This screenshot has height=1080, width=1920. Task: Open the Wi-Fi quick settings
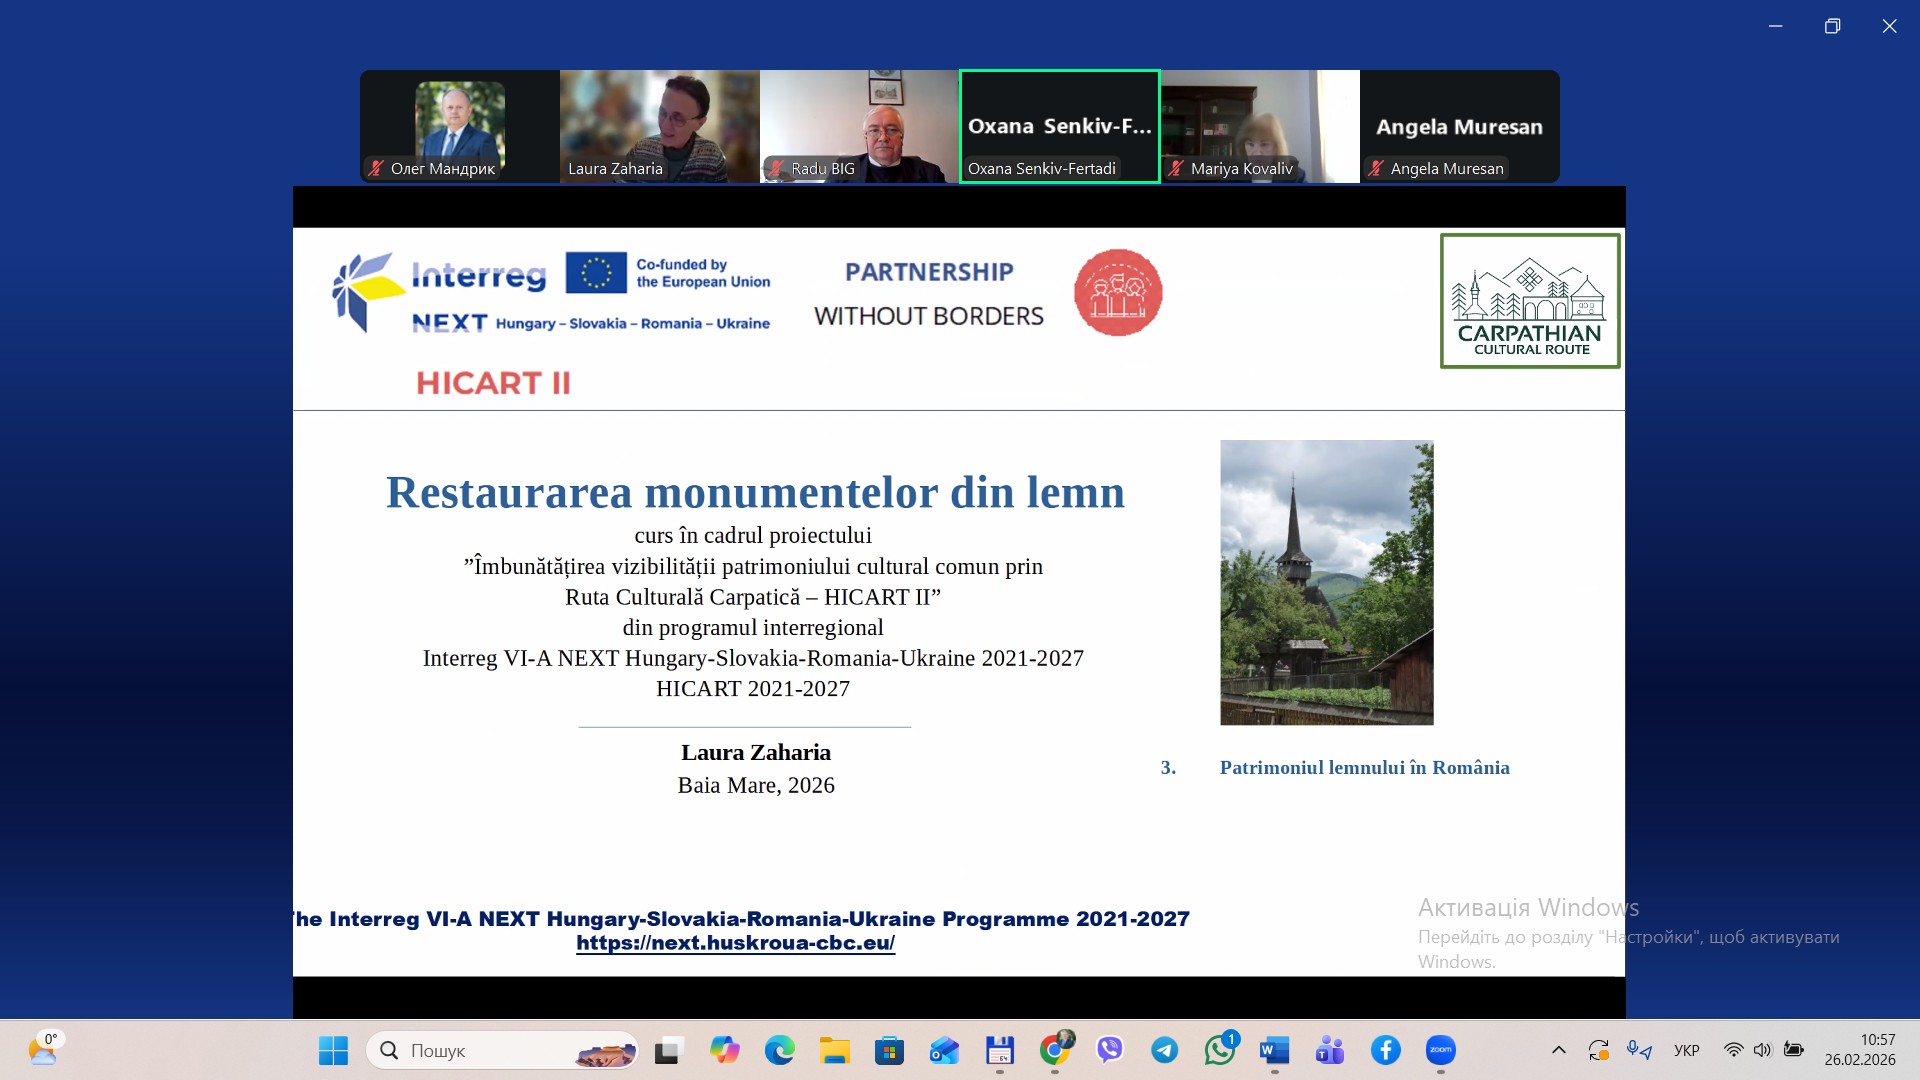point(1734,1050)
